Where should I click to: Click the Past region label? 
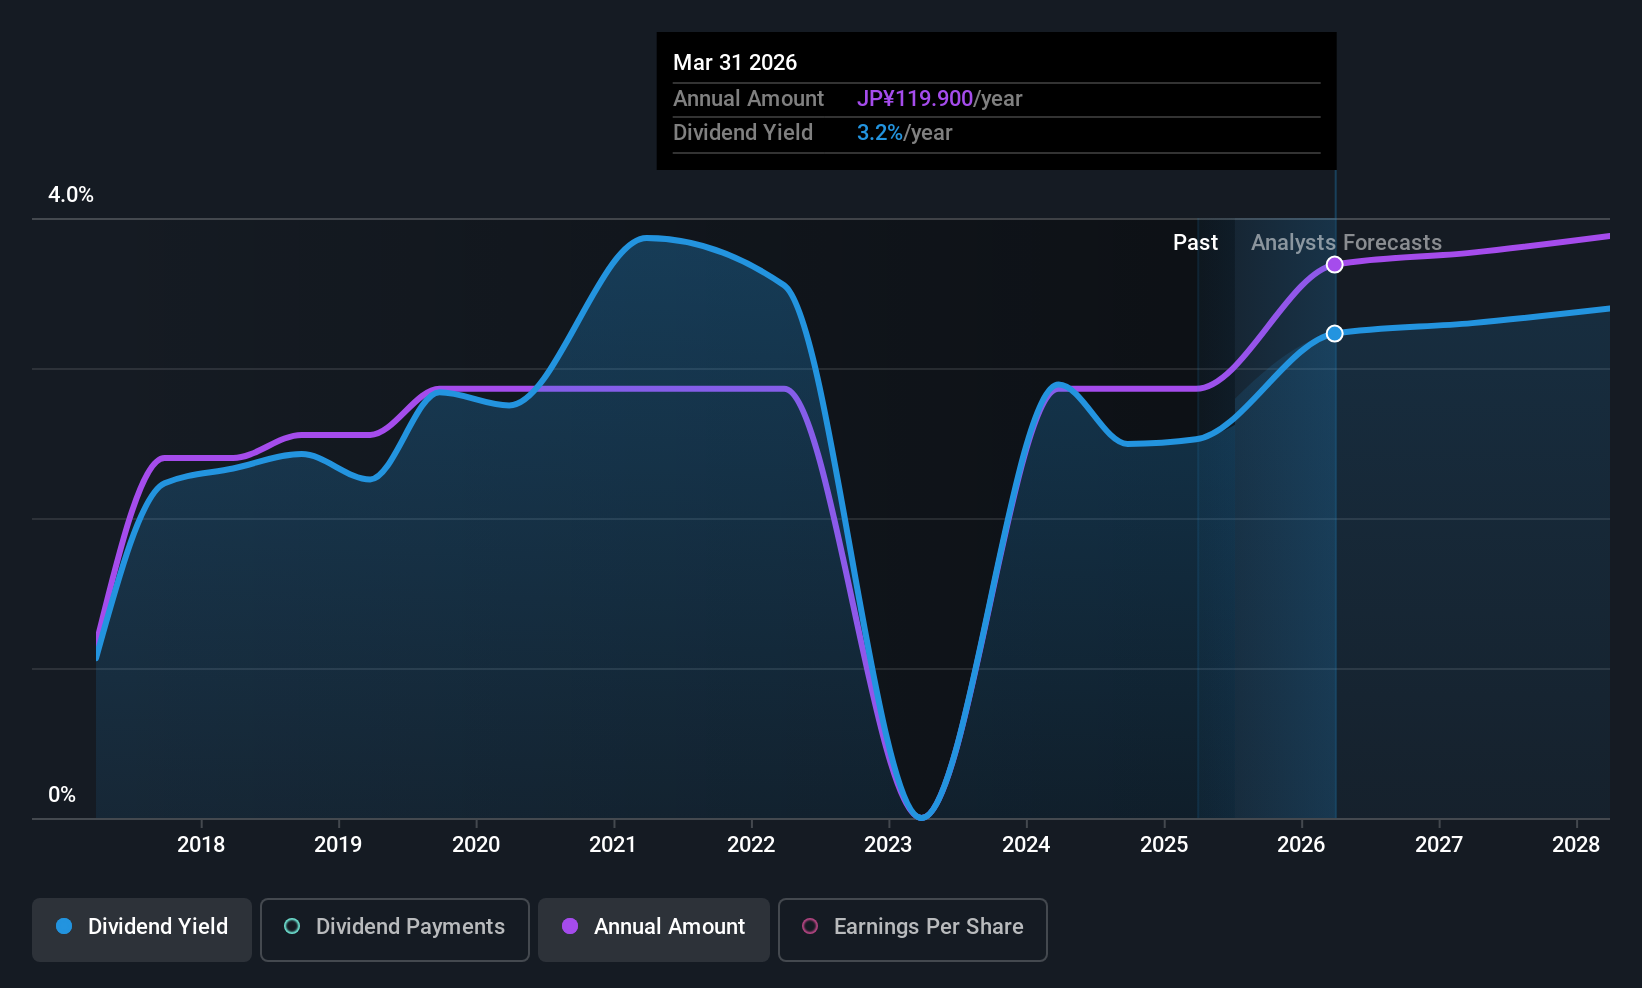pyautogui.click(x=1195, y=243)
